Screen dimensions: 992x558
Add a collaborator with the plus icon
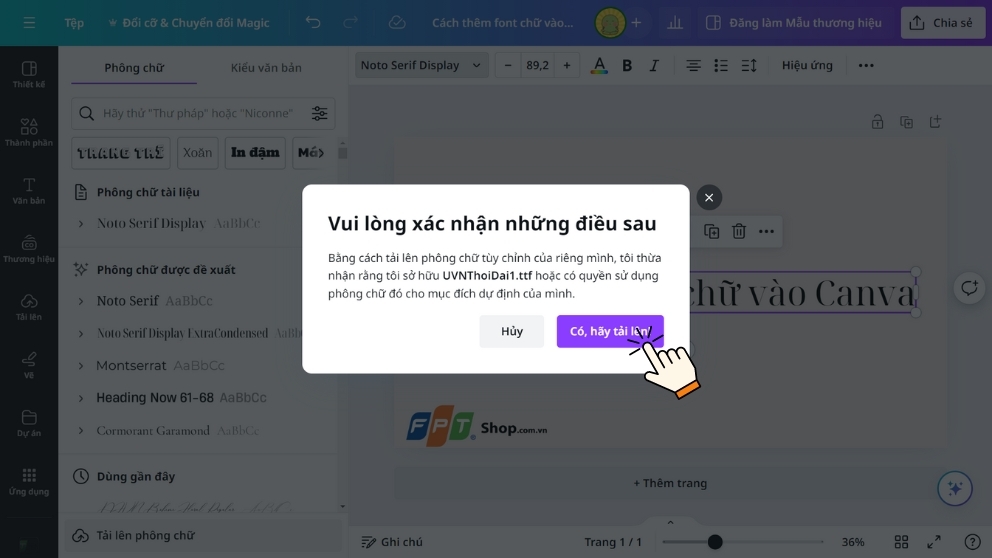point(636,23)
